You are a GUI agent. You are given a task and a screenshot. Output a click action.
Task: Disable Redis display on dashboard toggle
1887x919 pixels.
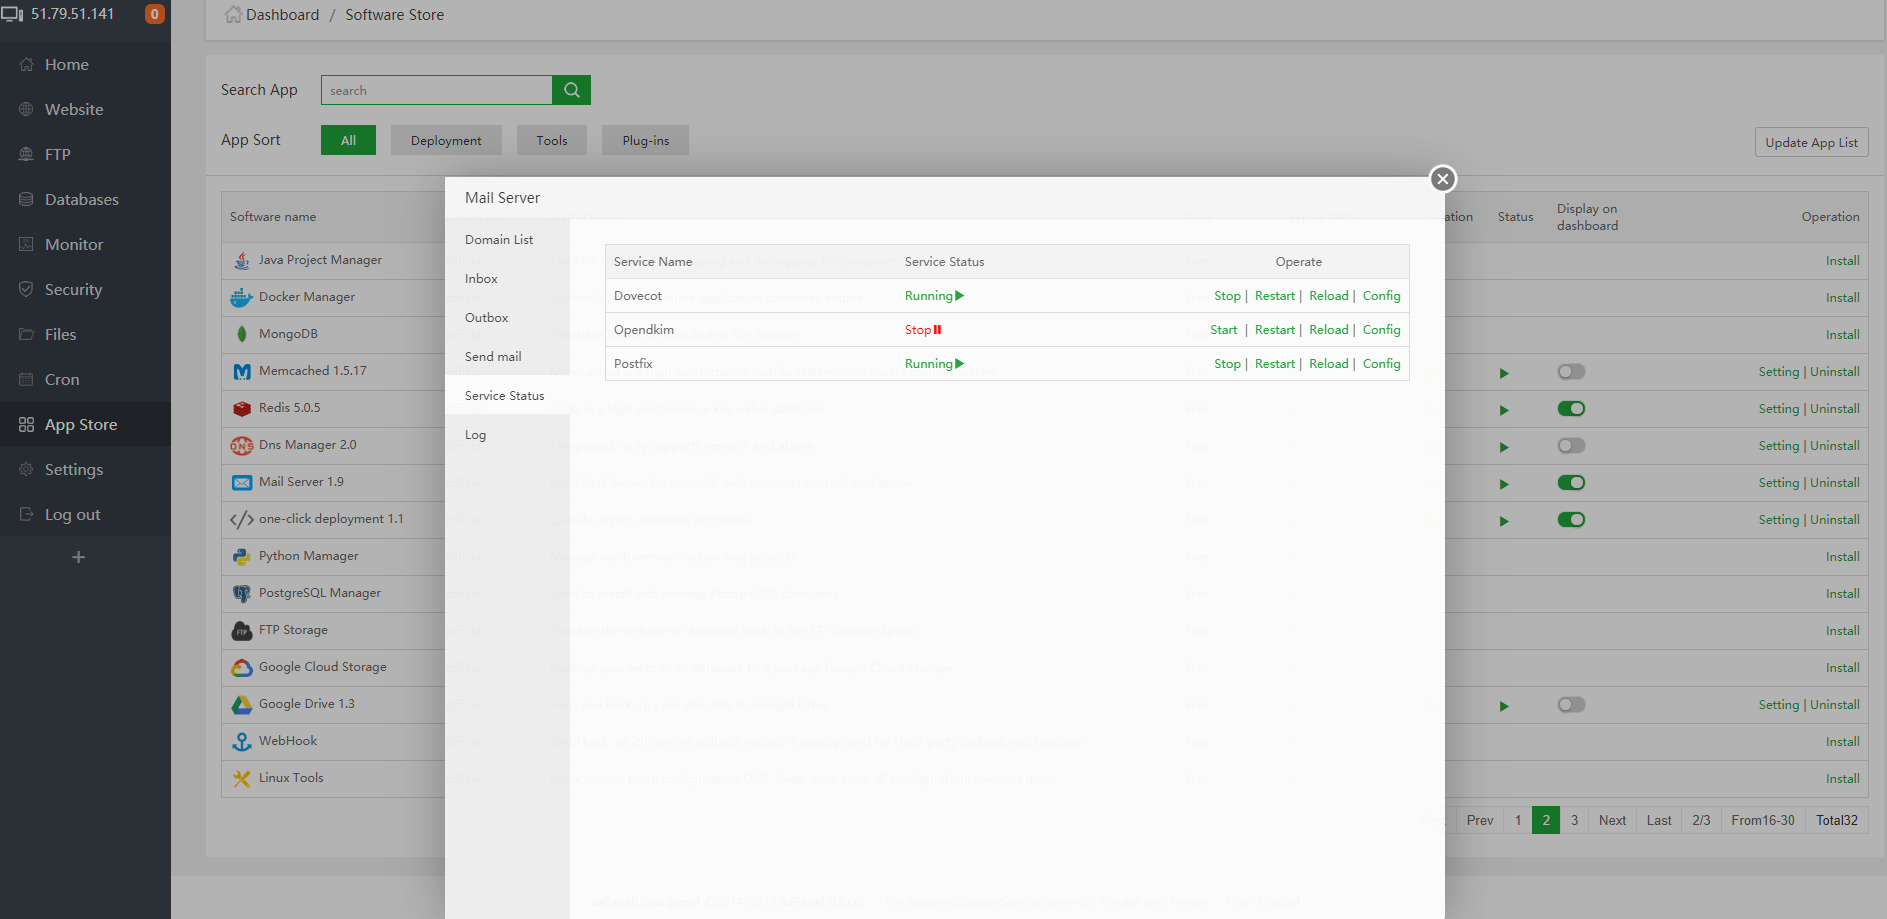pos(1570,409)
